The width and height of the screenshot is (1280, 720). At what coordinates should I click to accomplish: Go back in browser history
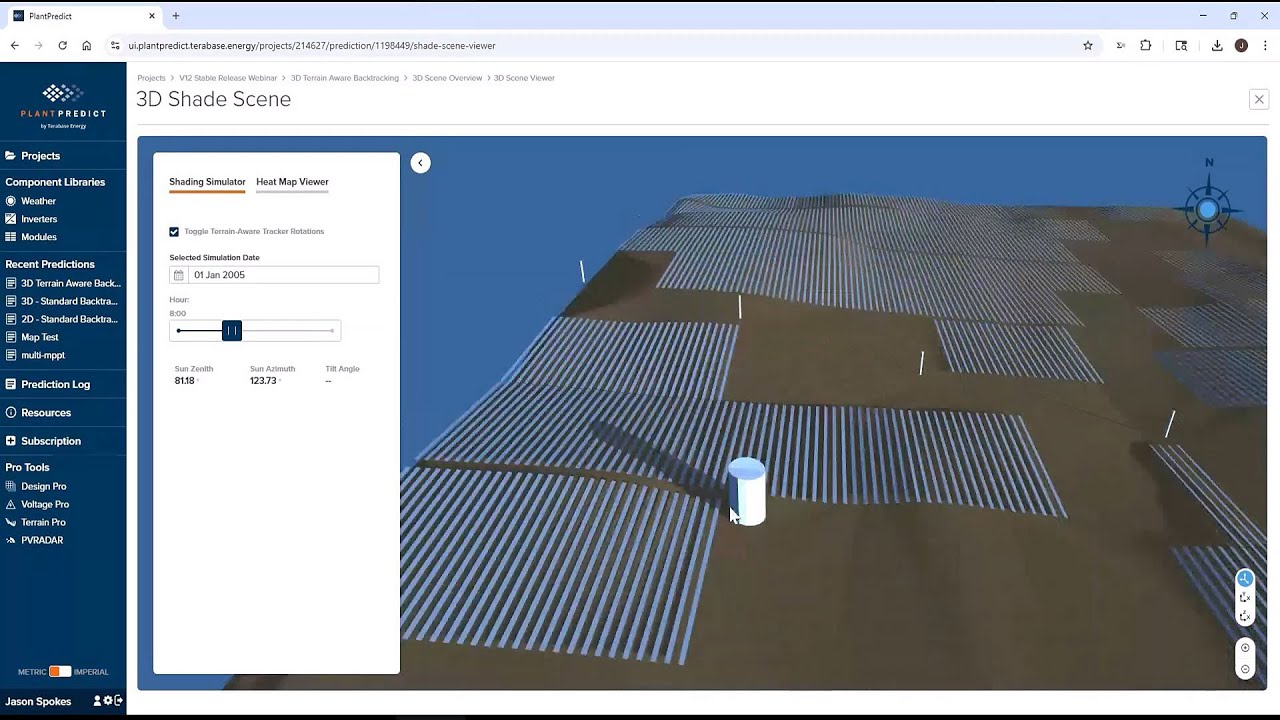click(15, 45)
